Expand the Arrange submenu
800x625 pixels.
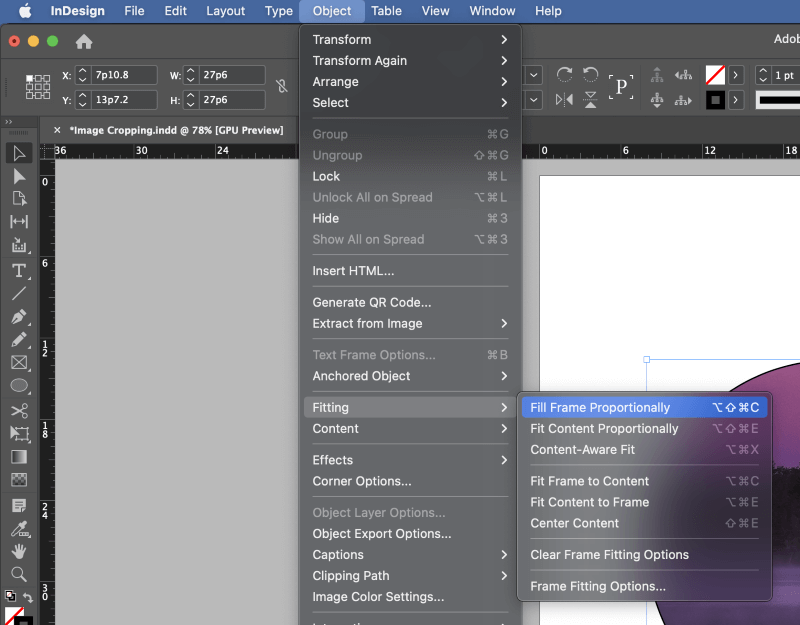click(410, 82)
